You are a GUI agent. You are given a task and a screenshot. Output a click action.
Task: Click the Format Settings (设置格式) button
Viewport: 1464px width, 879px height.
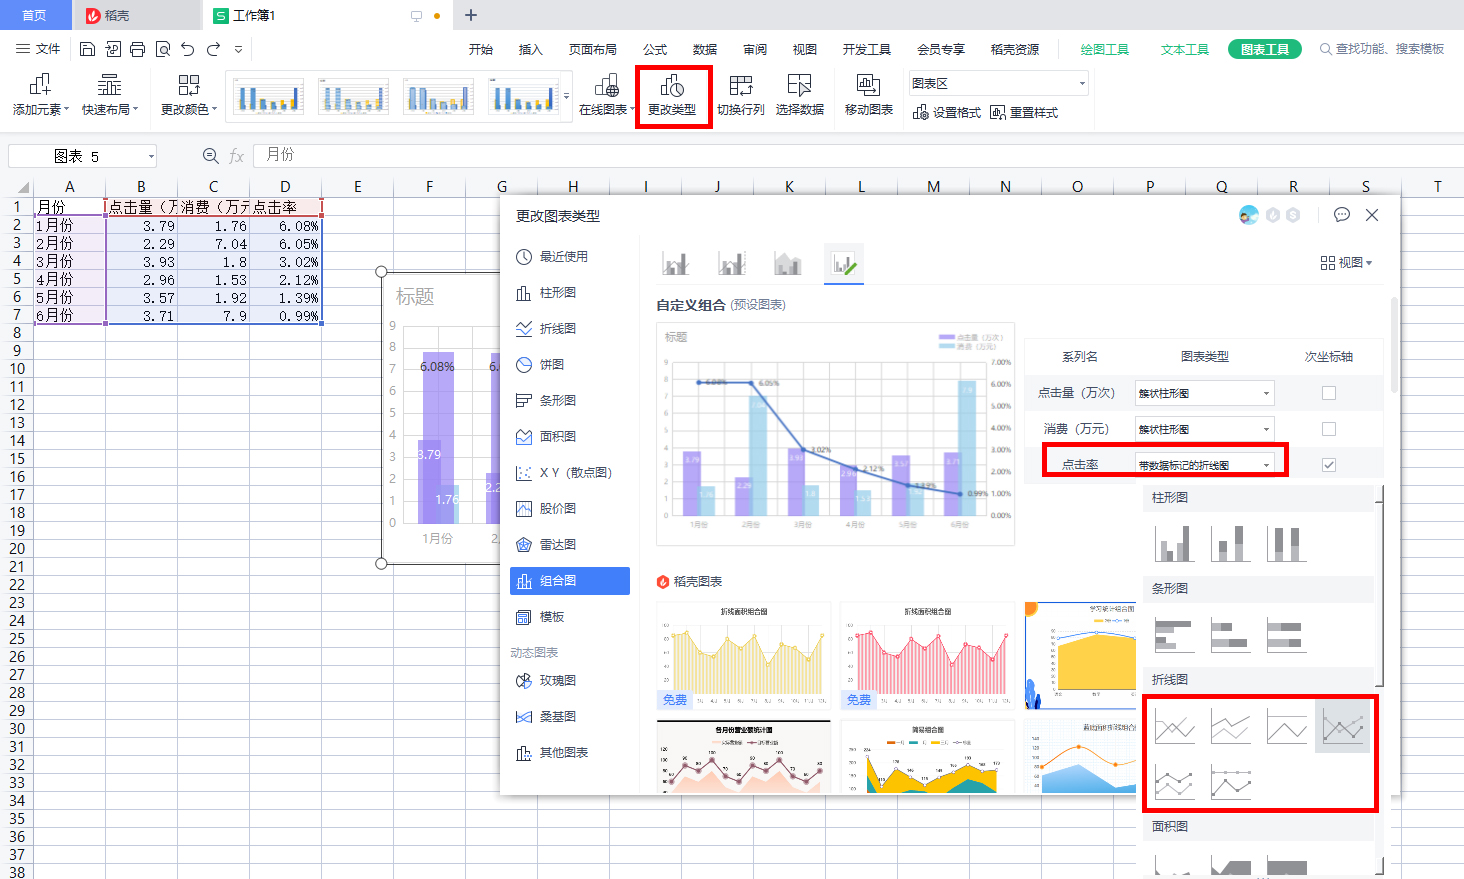point(946,113)
